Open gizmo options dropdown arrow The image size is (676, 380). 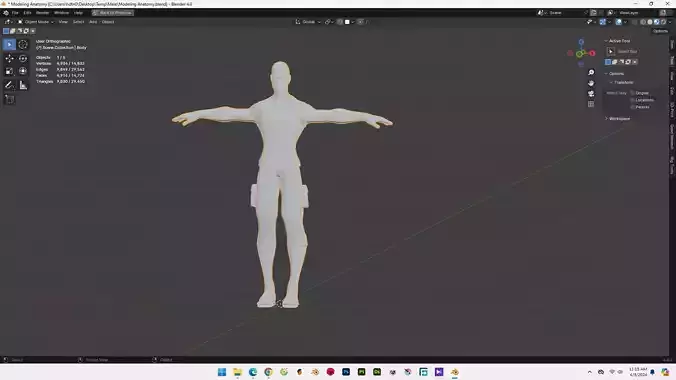pos(609,22)
